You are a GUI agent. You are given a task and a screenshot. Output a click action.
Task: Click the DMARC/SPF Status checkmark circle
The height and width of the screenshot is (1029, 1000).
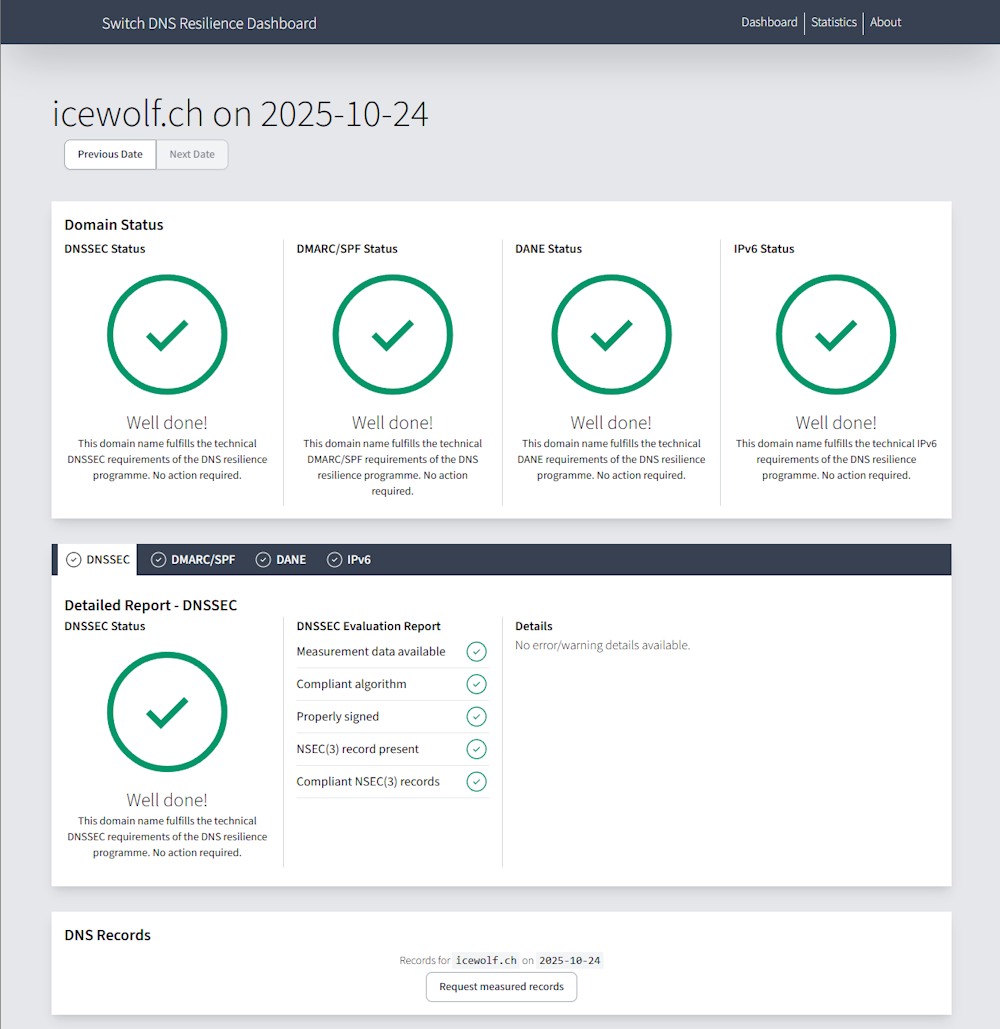[x=392, y=335]
